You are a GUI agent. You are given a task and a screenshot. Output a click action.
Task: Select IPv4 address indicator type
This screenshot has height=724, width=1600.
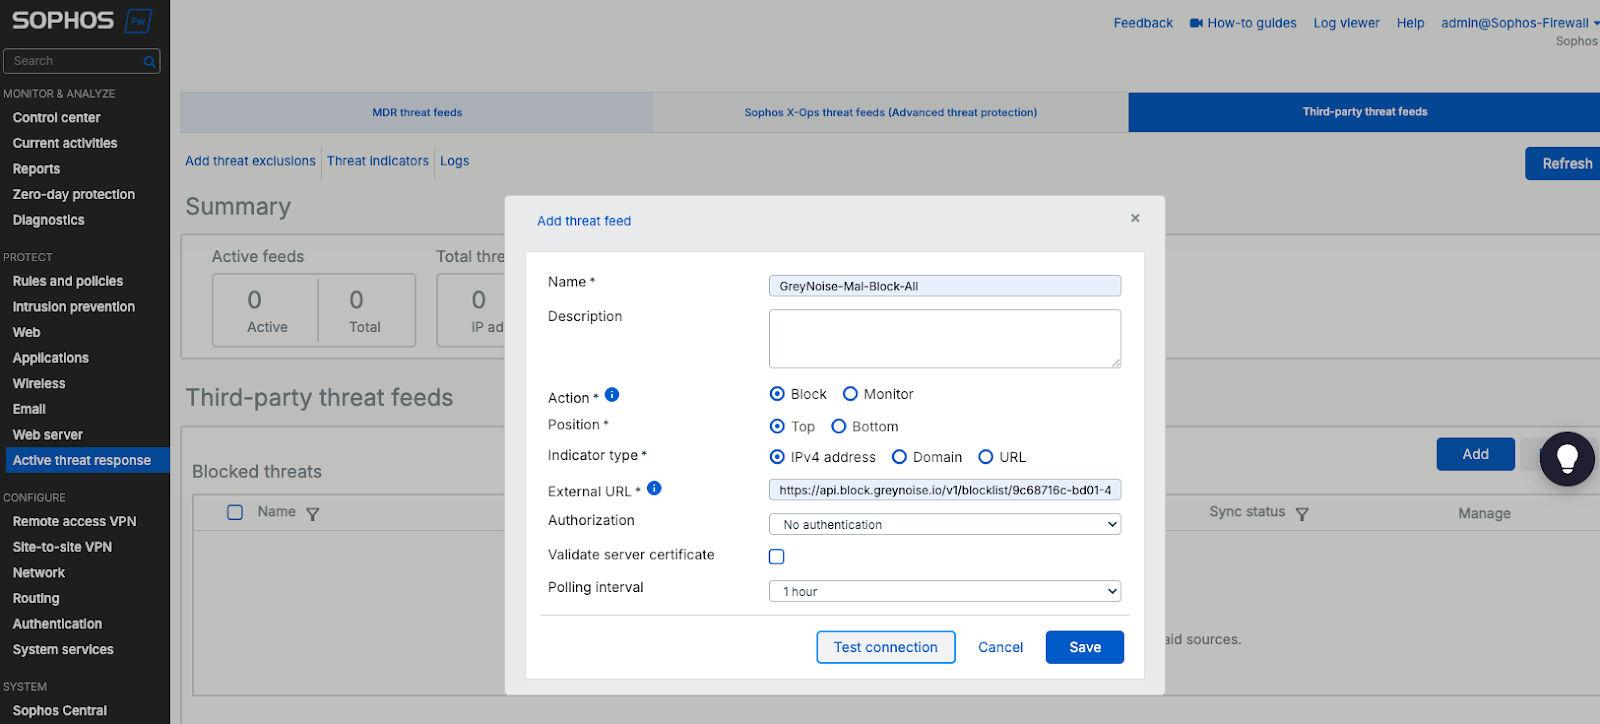coord(777,457)
